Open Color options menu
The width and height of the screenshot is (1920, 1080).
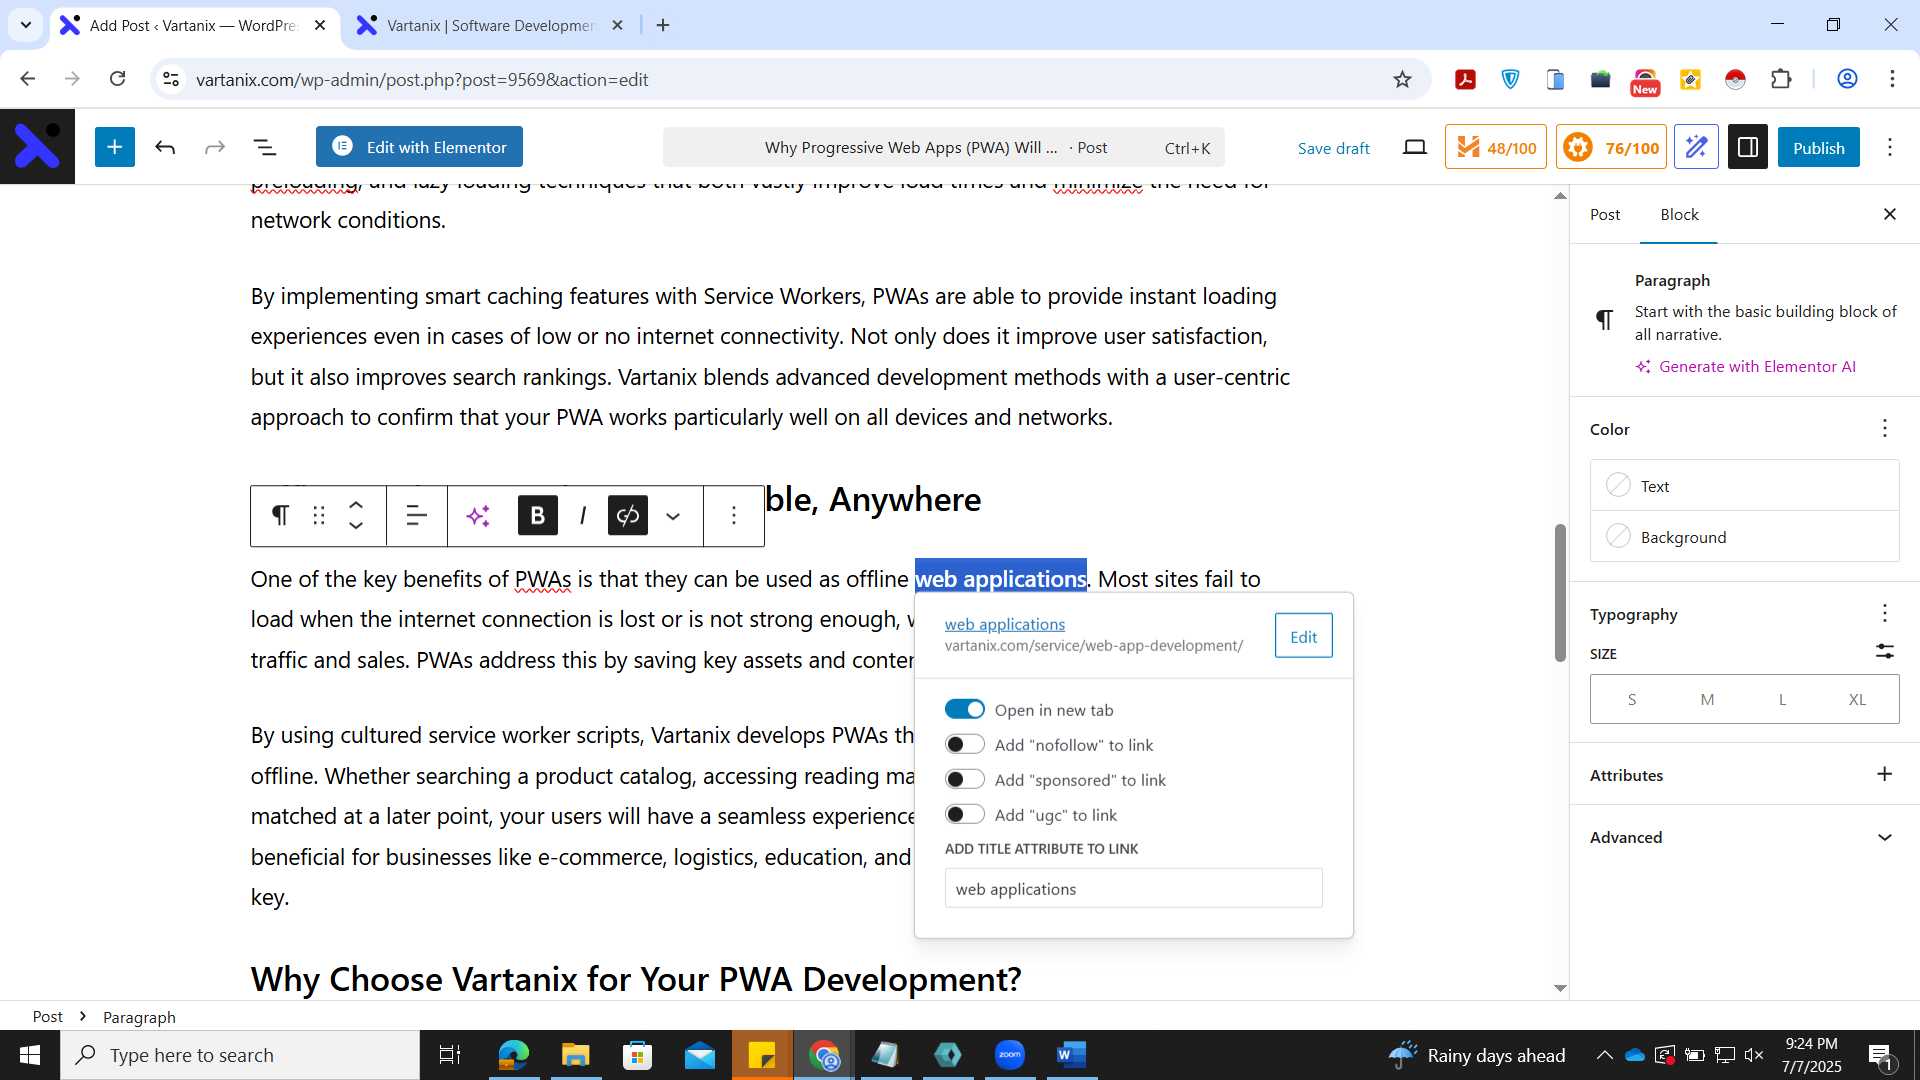pos(1885,429)
